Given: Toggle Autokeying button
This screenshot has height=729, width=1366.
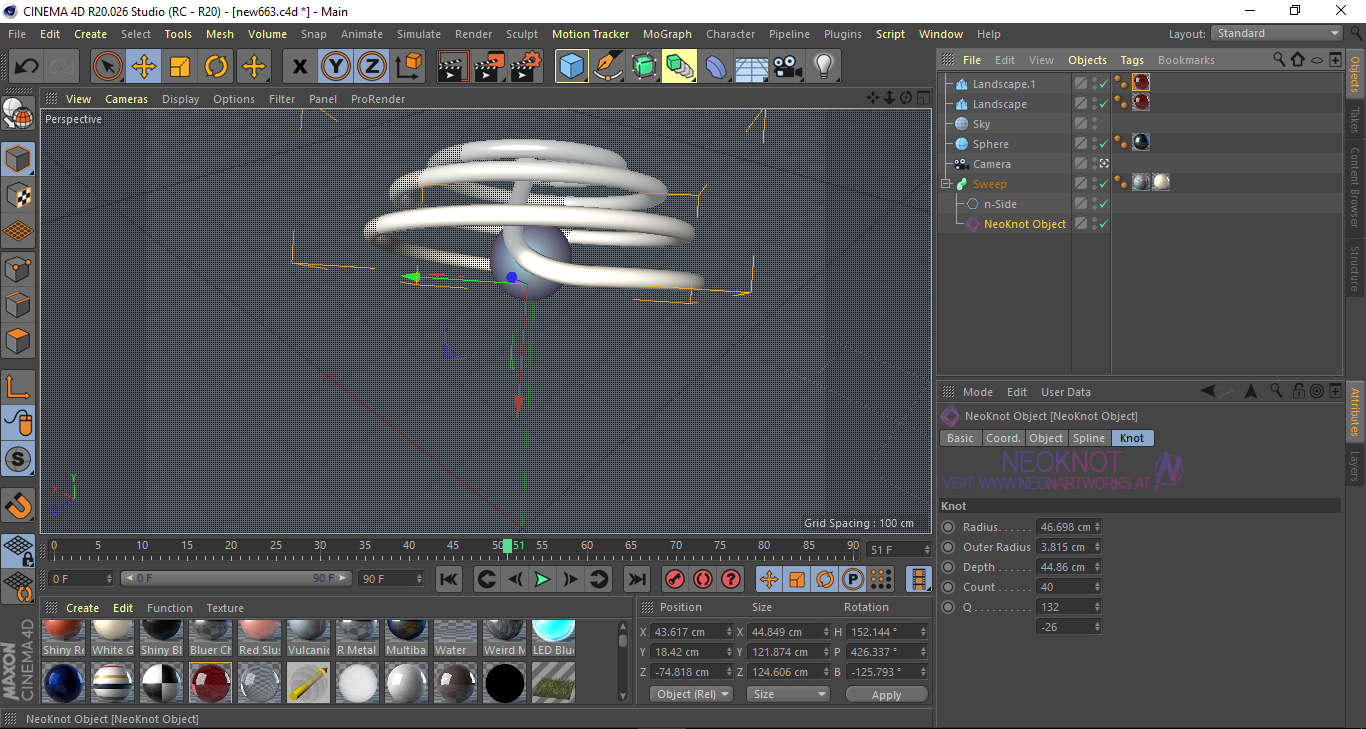Looking at the screenshot, I should pos(703,579).
